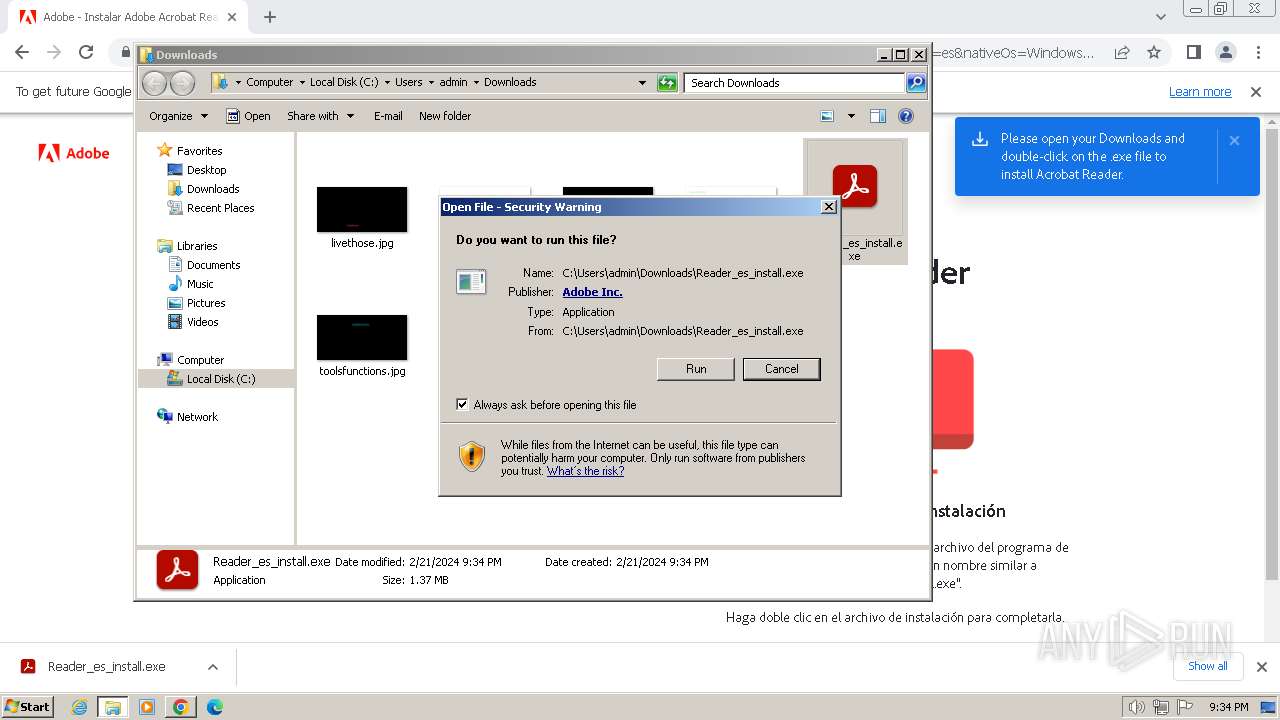
Task: Click the Chrome share page icon
Action: (x=1122, y=52)
